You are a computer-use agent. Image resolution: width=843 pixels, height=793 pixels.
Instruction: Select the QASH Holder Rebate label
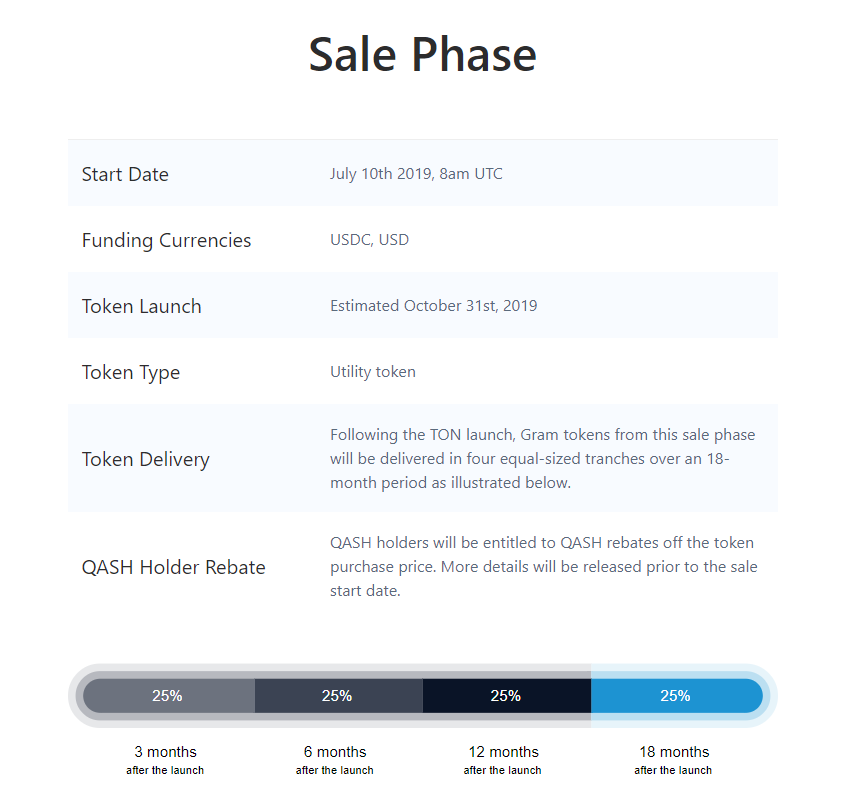click(174, 567)
